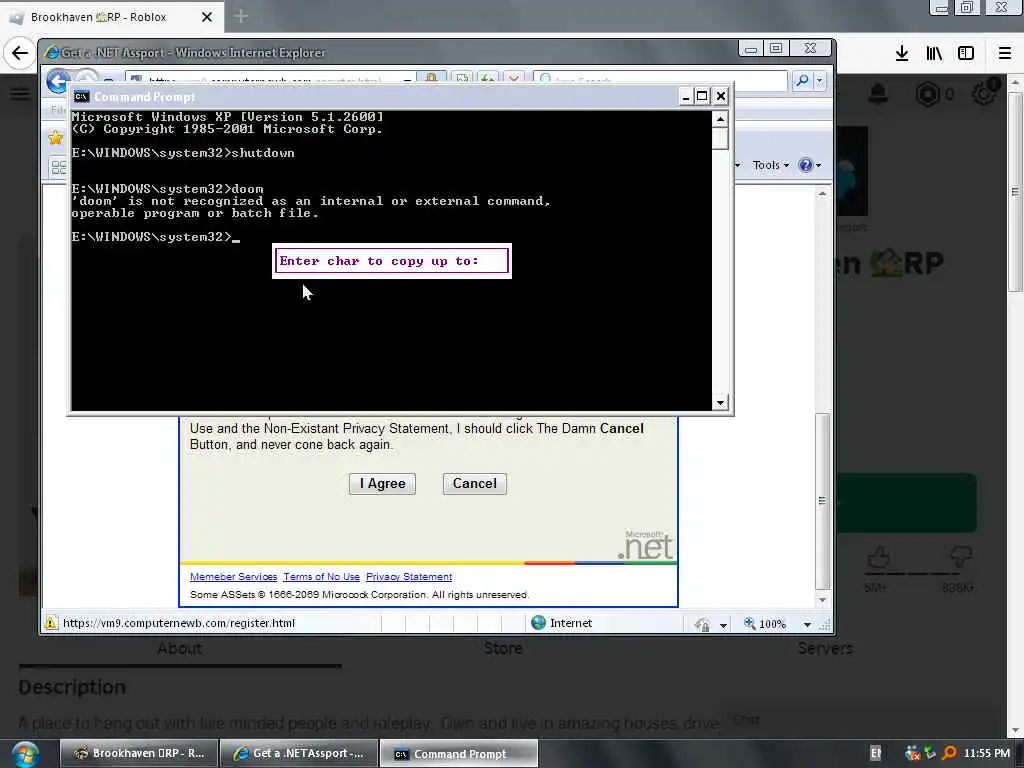
Task: Open the Firefox hamburger menu
Action: 1005,54
